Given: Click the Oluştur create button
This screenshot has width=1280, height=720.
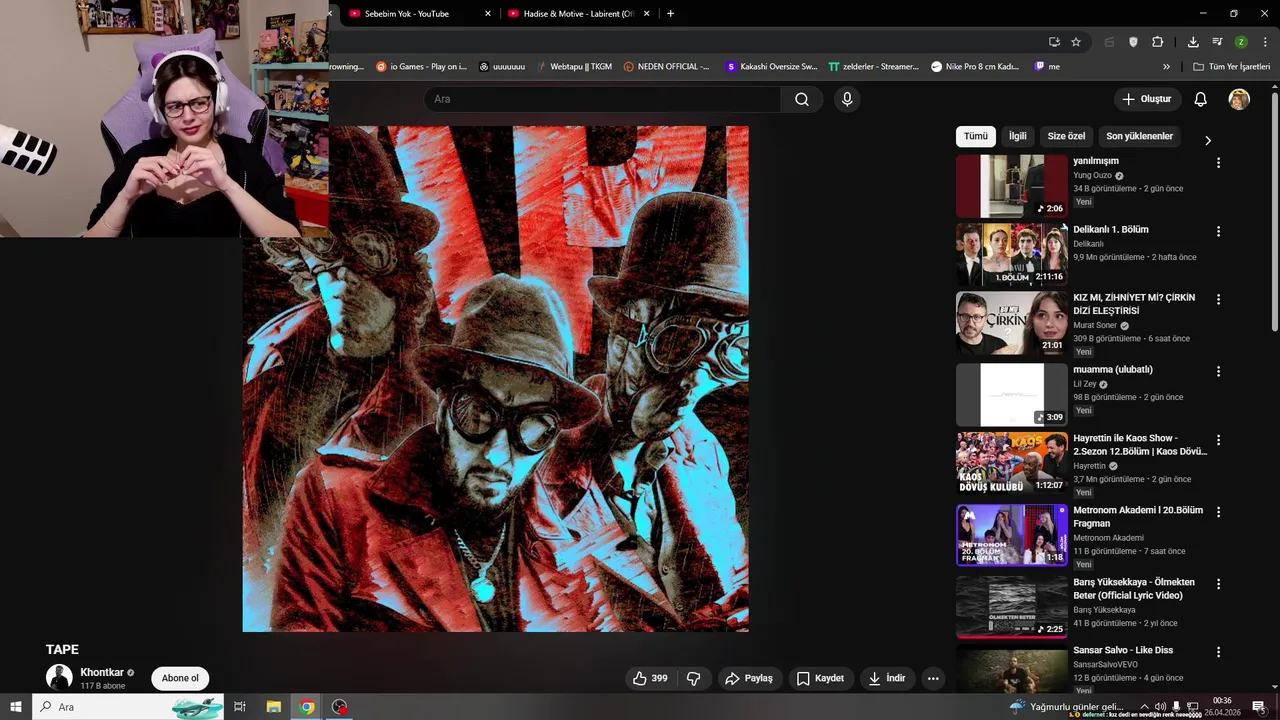Looking at the screenshot, I should 1147,99.
